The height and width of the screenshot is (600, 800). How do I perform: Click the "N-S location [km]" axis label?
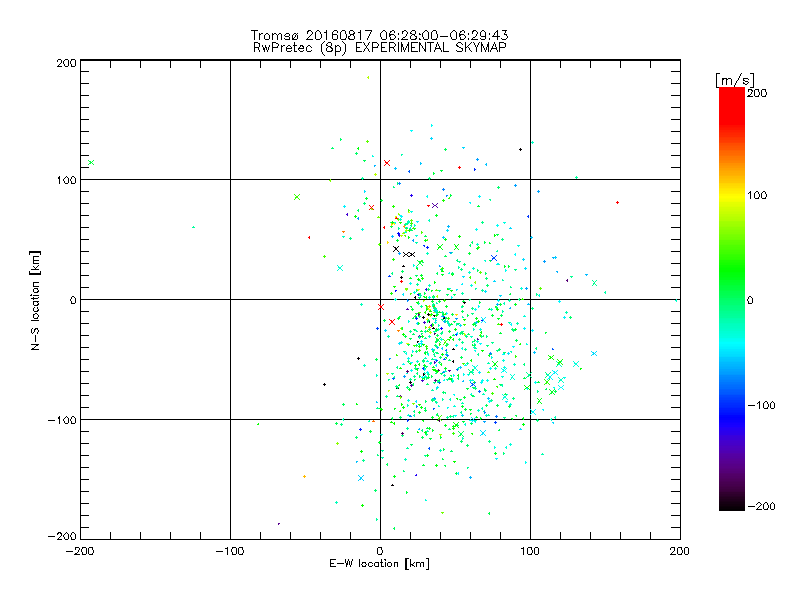click(35, 300)
